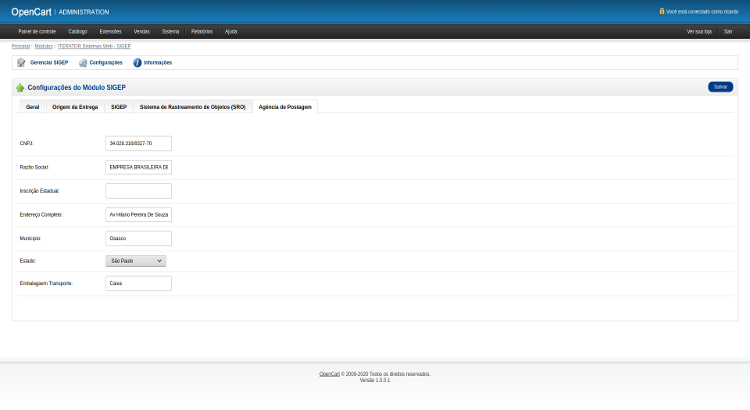
Task: Open the Relatórios menu
Action: point(202,32)
